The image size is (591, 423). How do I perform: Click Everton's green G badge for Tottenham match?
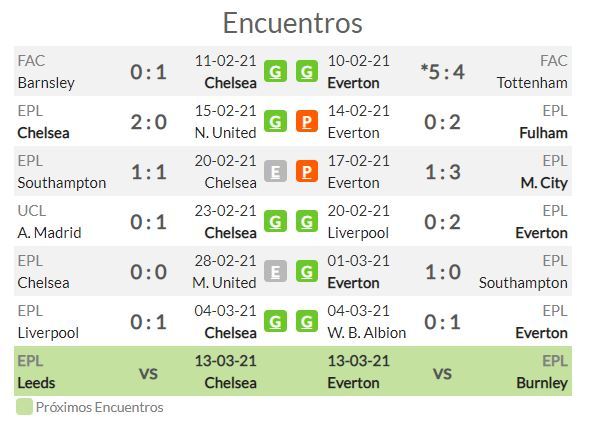coord(306,71)
